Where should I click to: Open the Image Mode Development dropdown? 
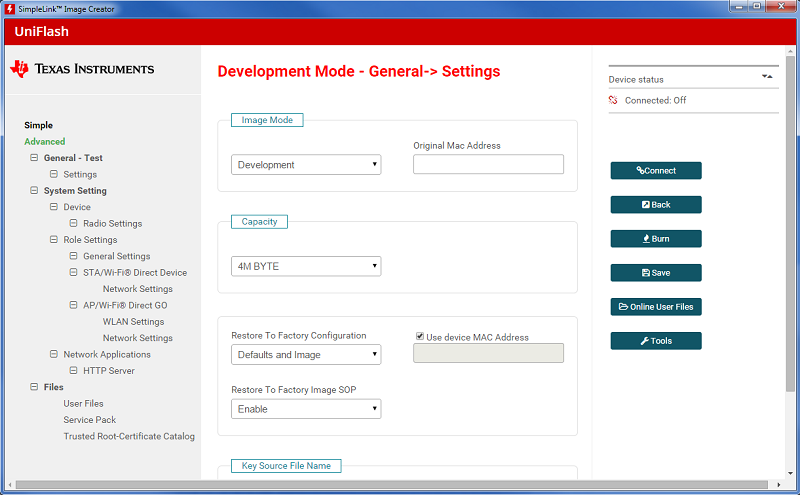pyautogui.click(x=306, y=165)
